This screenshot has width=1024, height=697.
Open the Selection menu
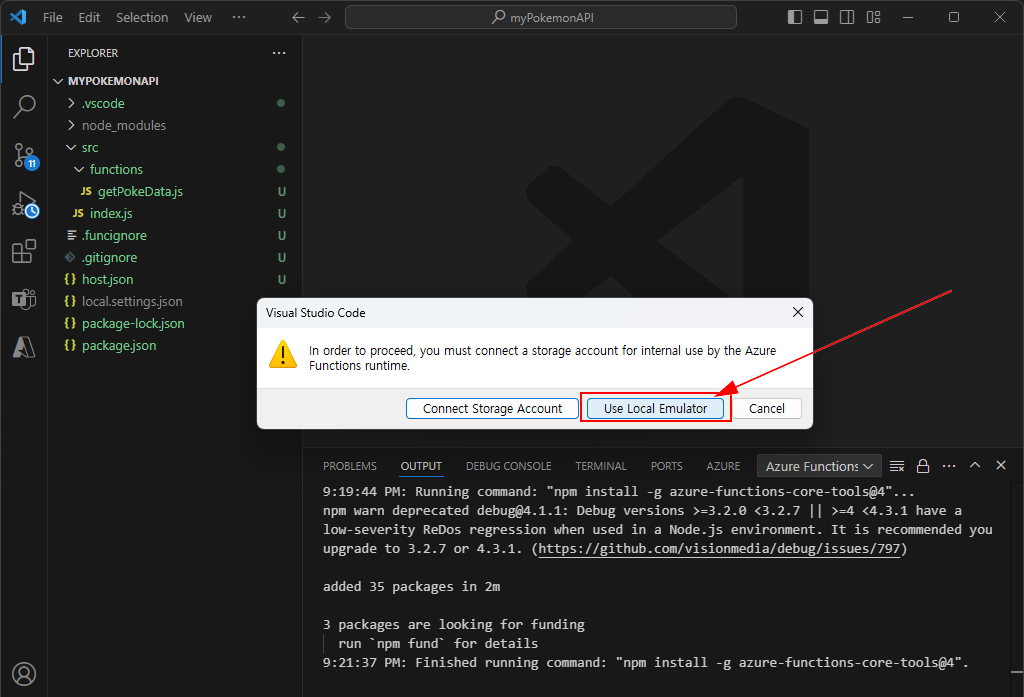pyautogui.click(x=142, y=18)
